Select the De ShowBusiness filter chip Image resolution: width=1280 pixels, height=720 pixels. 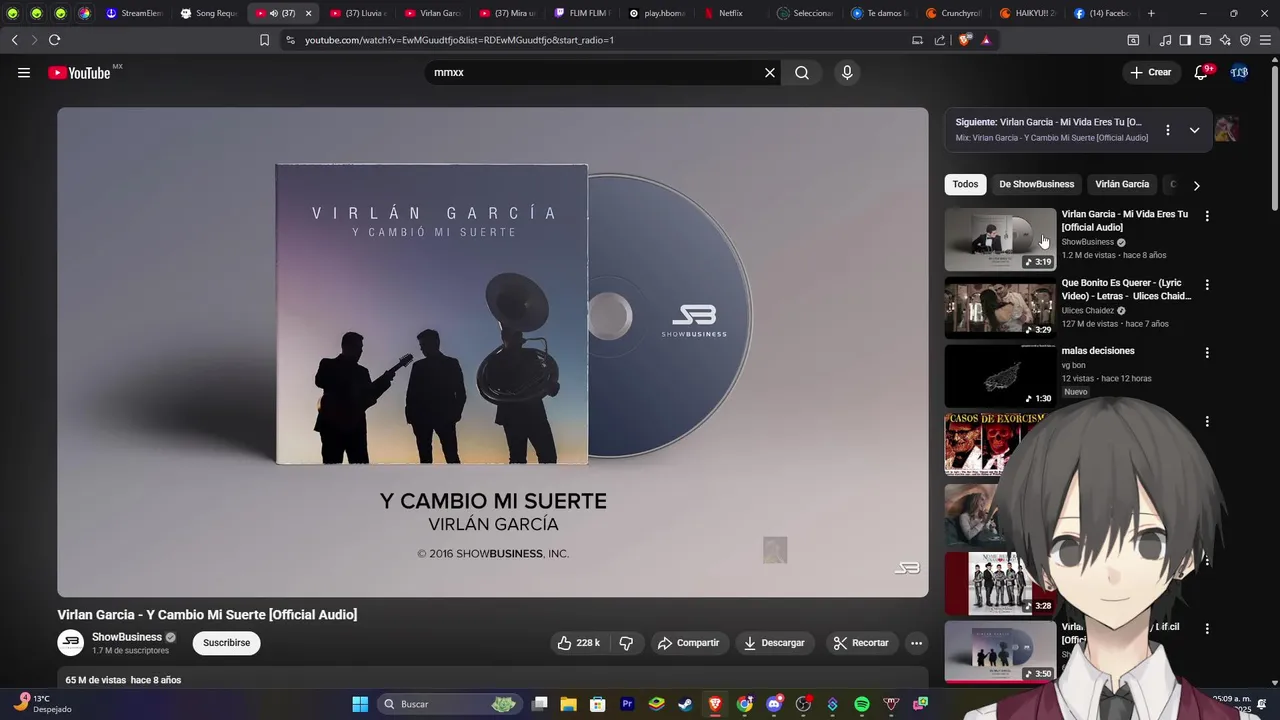(1037, 184)
